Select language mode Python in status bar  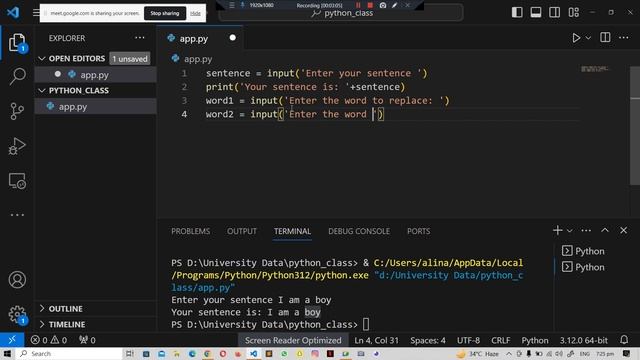(535, 340)
